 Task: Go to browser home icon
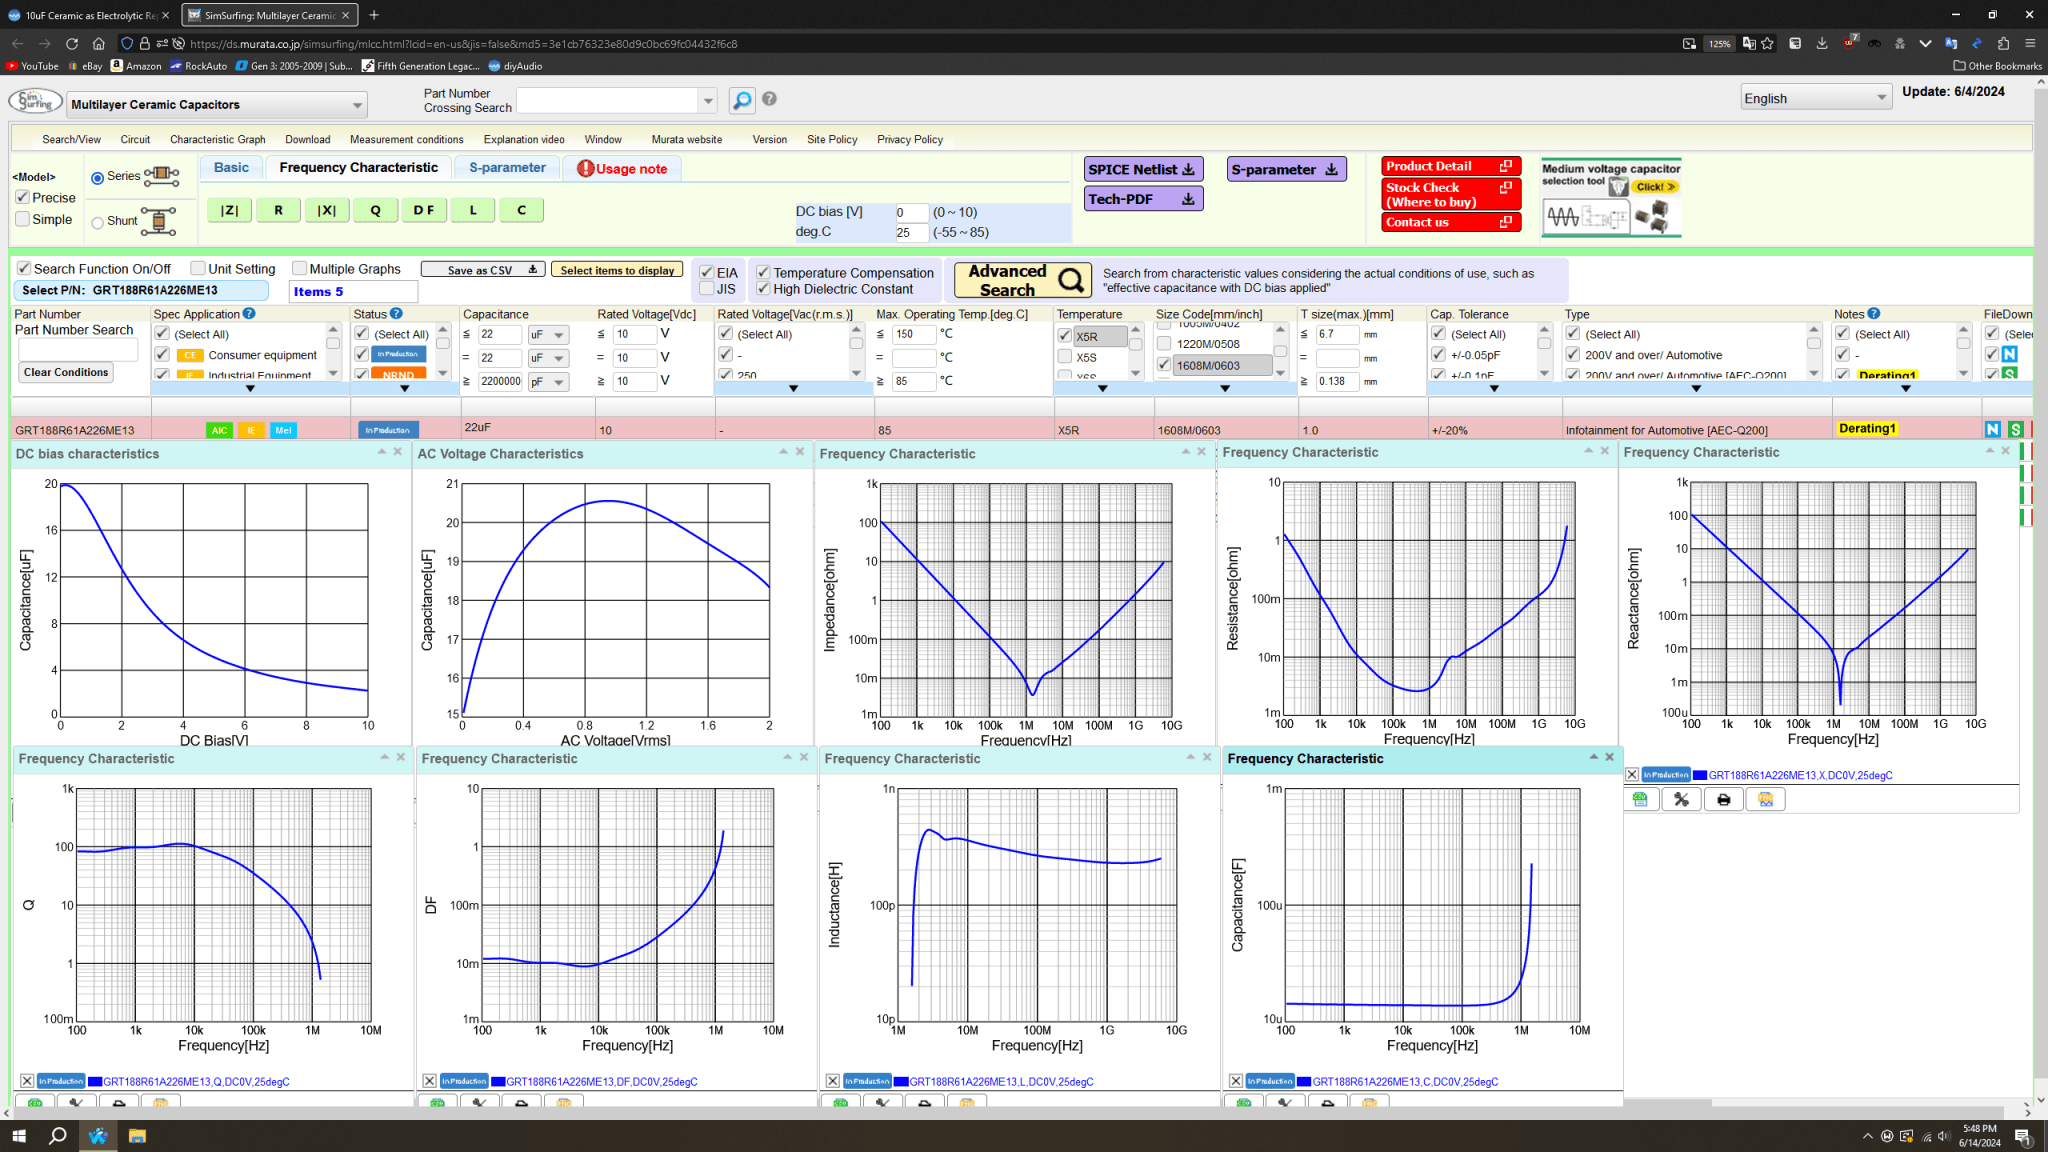tap(99, 43)
